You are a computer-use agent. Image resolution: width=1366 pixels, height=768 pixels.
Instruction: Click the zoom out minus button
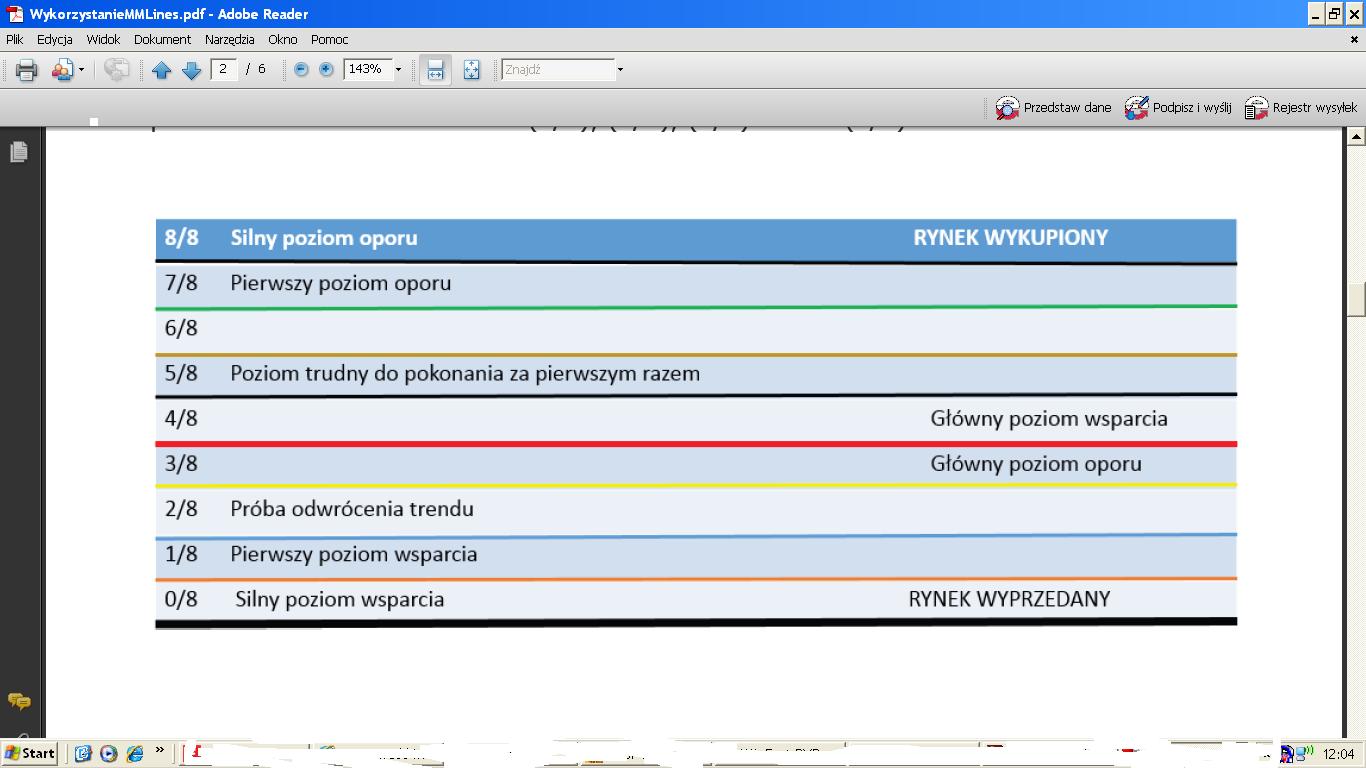coord(301,70)
